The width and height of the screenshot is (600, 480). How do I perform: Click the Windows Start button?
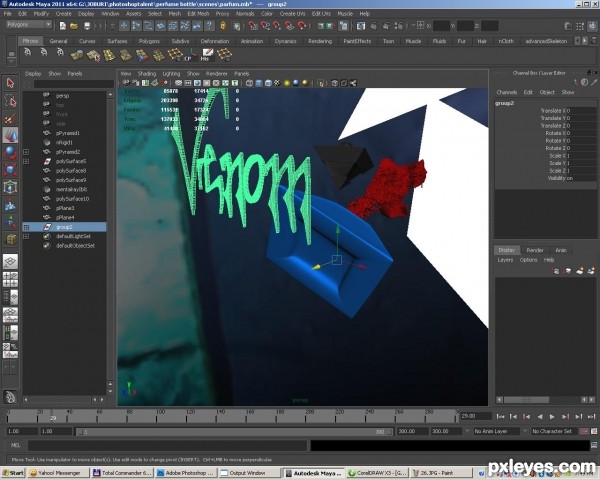click(13, 473)
